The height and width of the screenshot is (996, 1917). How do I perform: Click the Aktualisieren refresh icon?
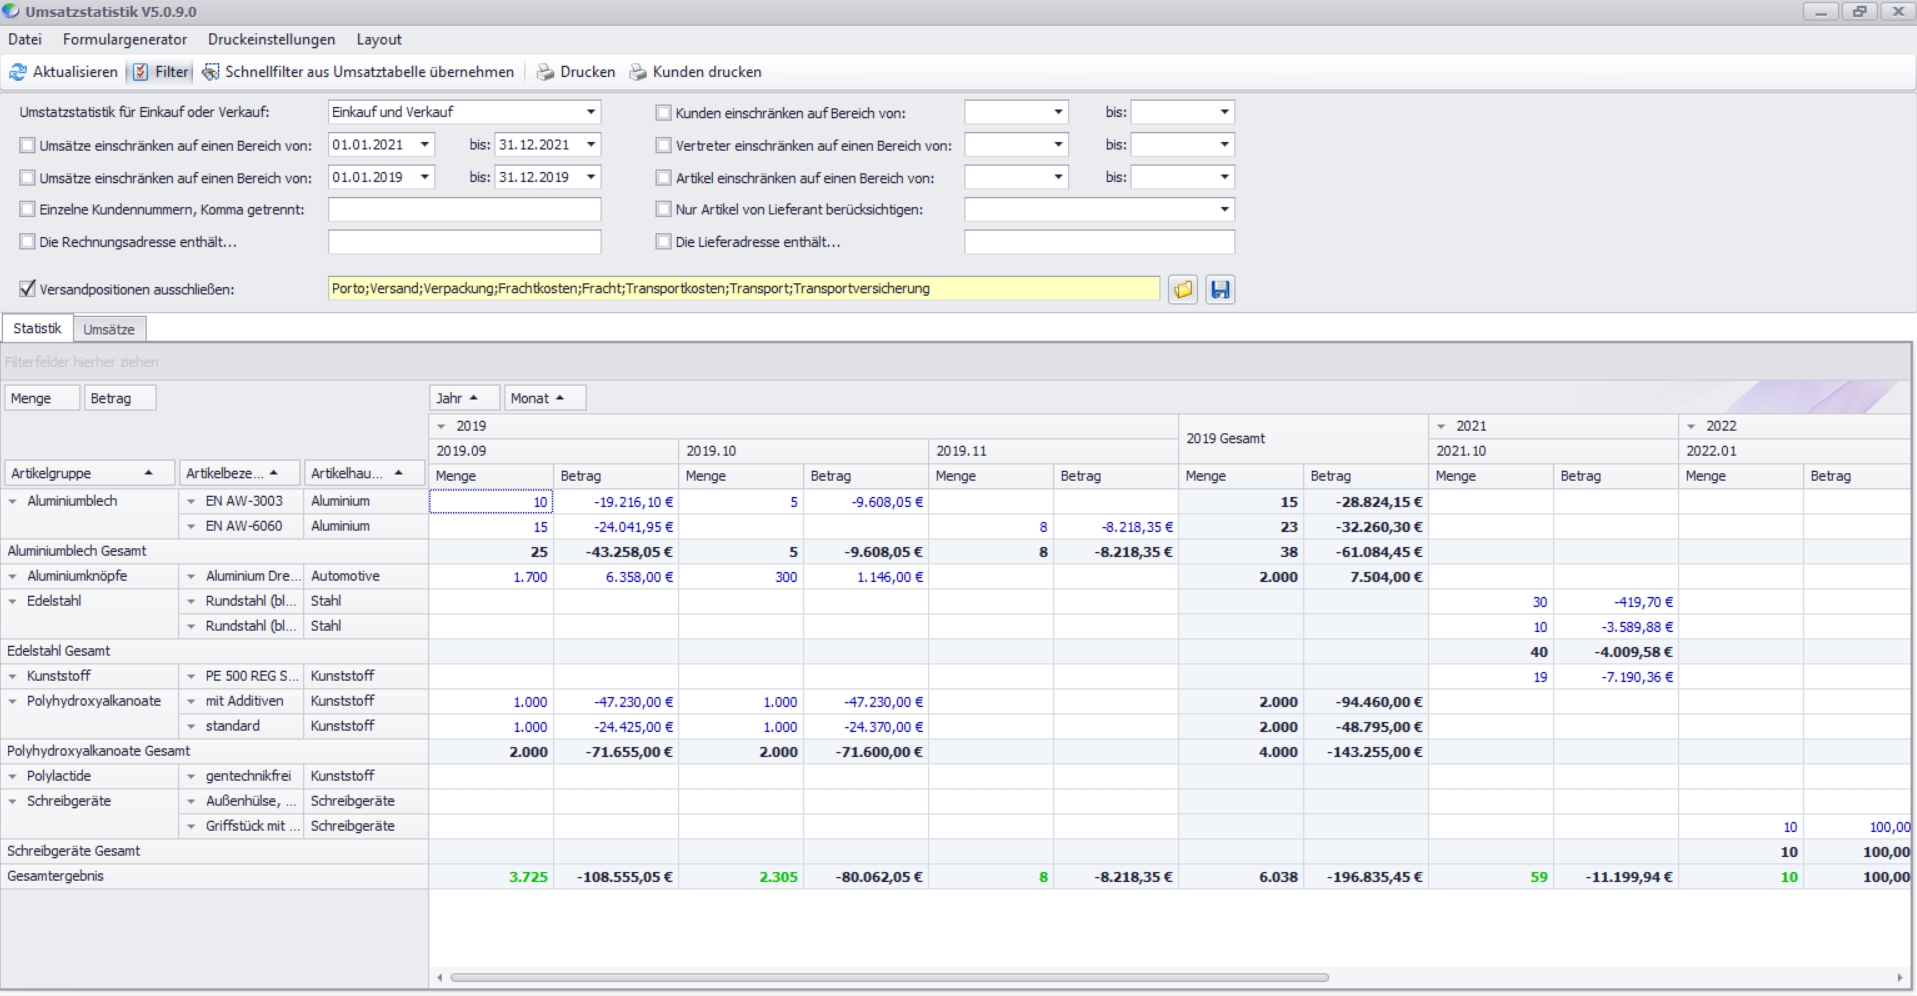(x=17, y=72)
